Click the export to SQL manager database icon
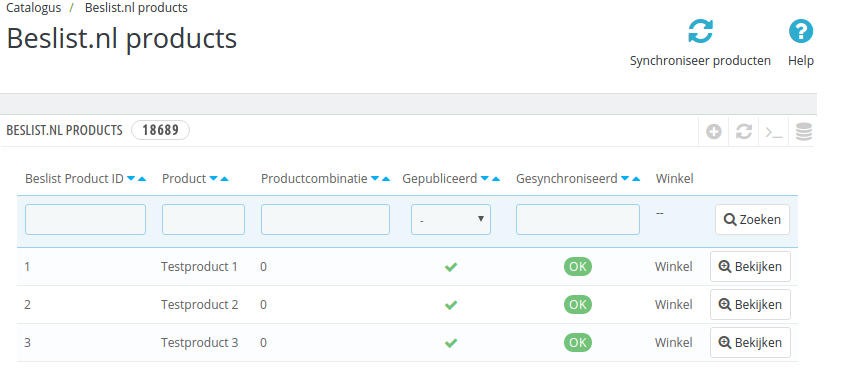The height and width of the screenshot is (382, 855). tap(804, 131)
